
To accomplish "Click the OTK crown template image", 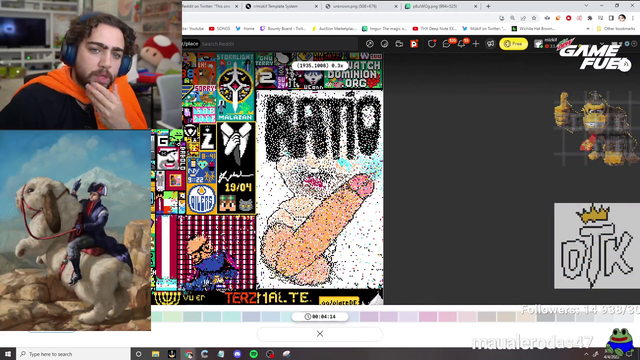I will pyautogui.click(x=597, y=246).
